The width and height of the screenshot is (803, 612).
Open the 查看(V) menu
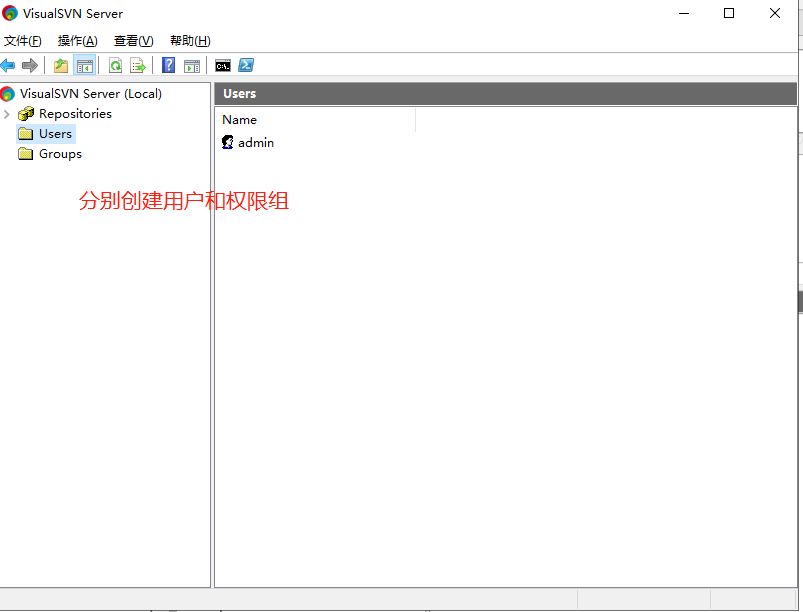pos(133,41)
